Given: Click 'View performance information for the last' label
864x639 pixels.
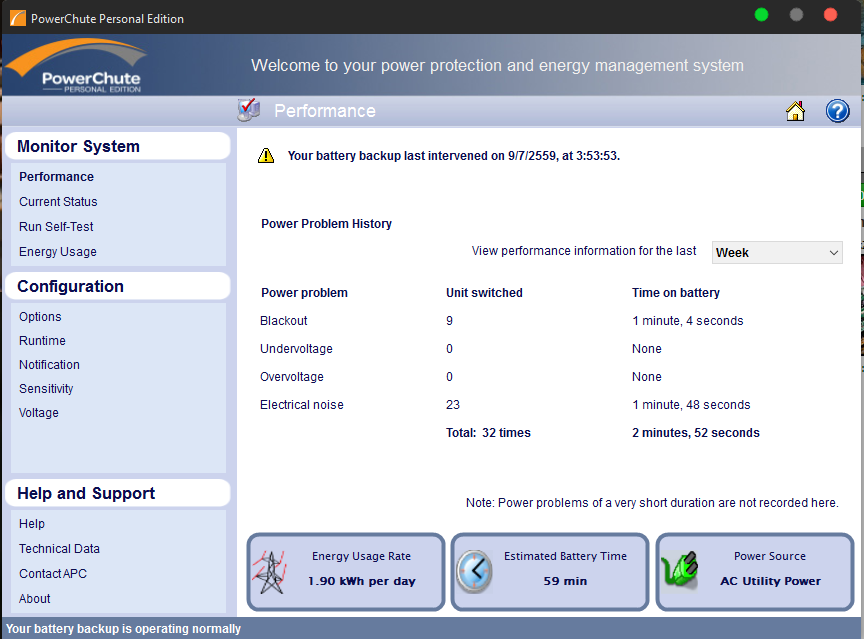Looking at the screenshot, I should [584, 251].
